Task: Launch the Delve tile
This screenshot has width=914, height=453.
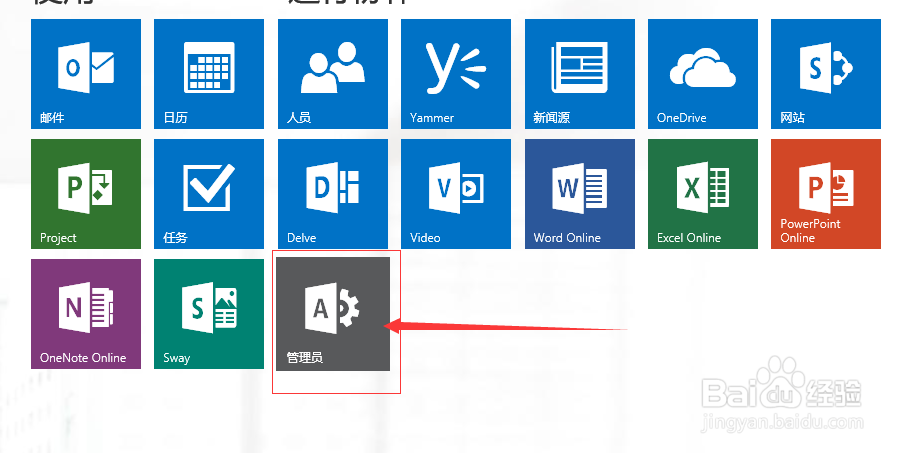Action: (333, 194)
